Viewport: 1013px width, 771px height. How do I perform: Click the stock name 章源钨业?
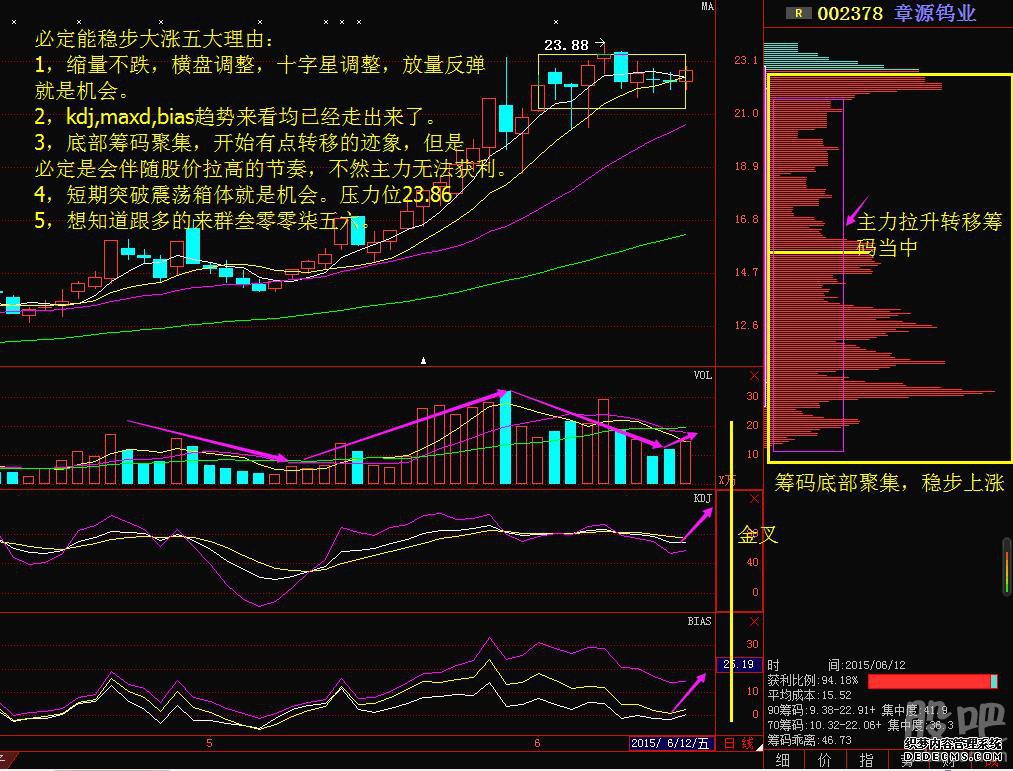[x=935, y=14]
